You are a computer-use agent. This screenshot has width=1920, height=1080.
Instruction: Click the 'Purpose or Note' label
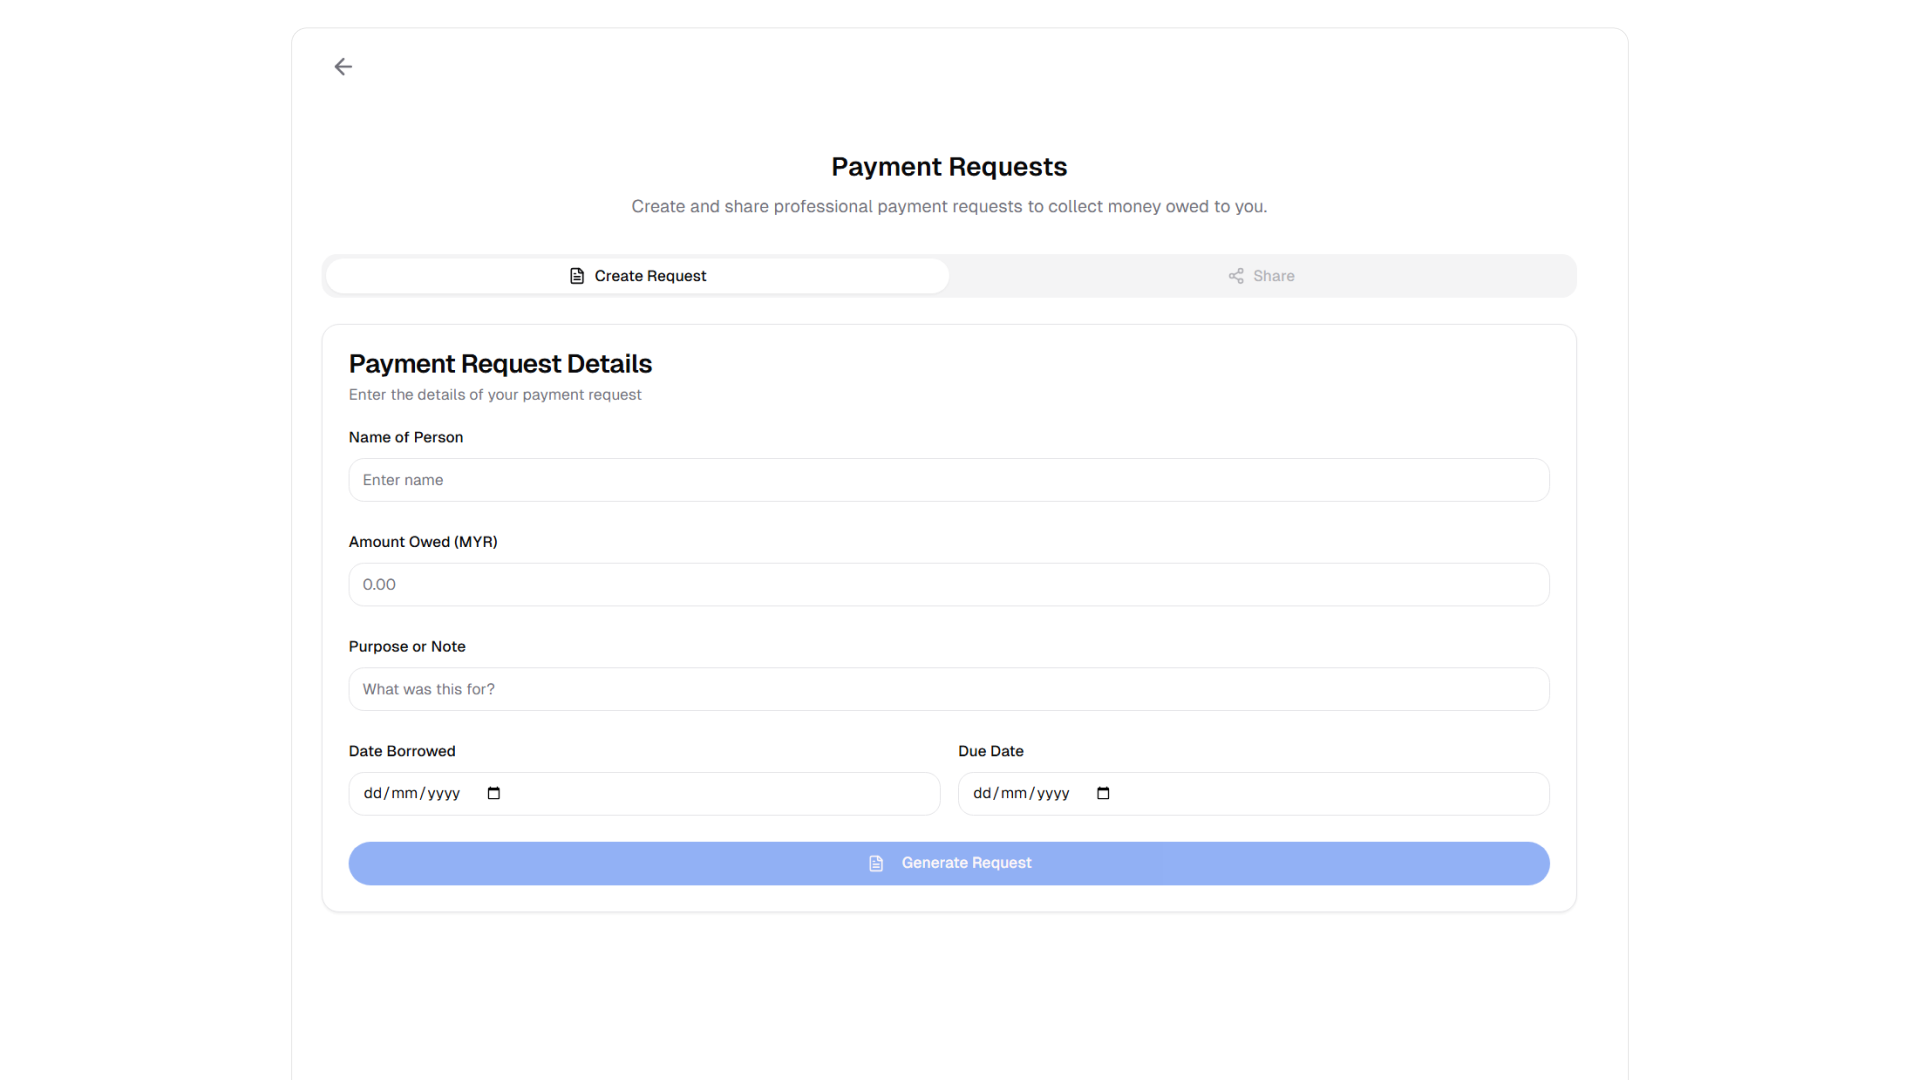click(407, 647)
